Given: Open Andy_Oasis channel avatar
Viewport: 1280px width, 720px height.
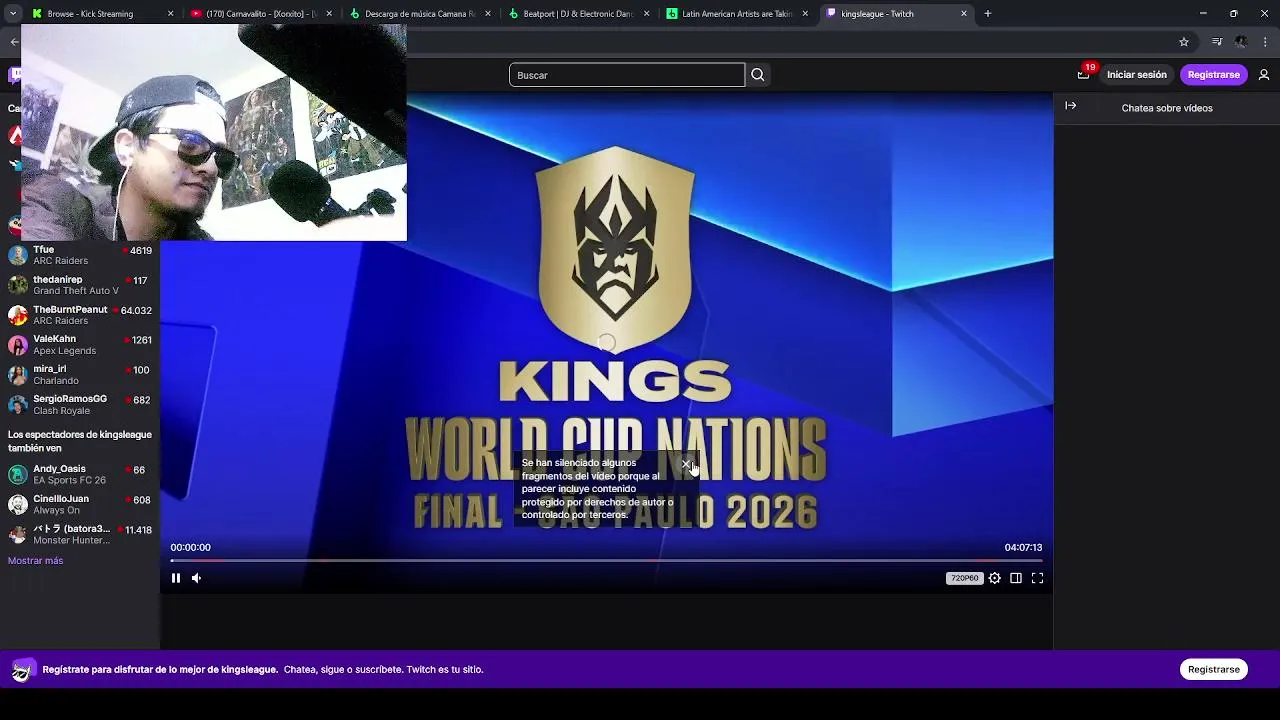Looking at the screenshot, I should 18,474.
